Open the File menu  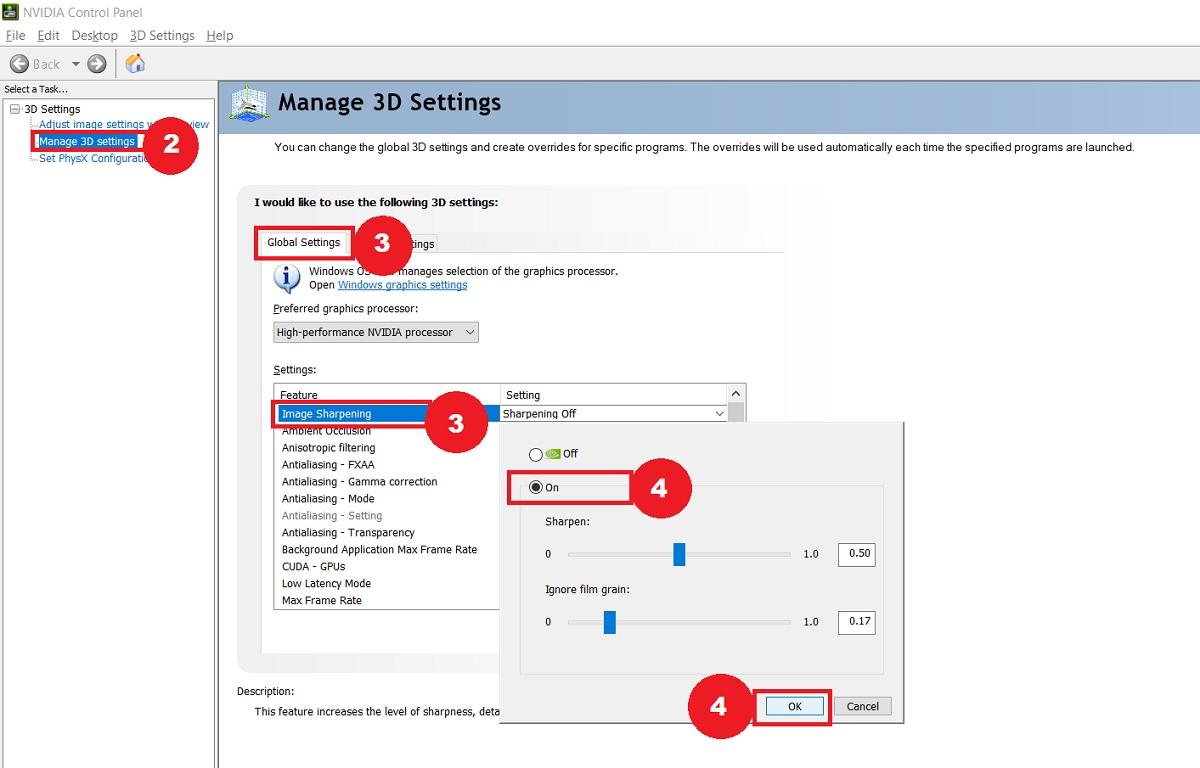coord(15,35)
